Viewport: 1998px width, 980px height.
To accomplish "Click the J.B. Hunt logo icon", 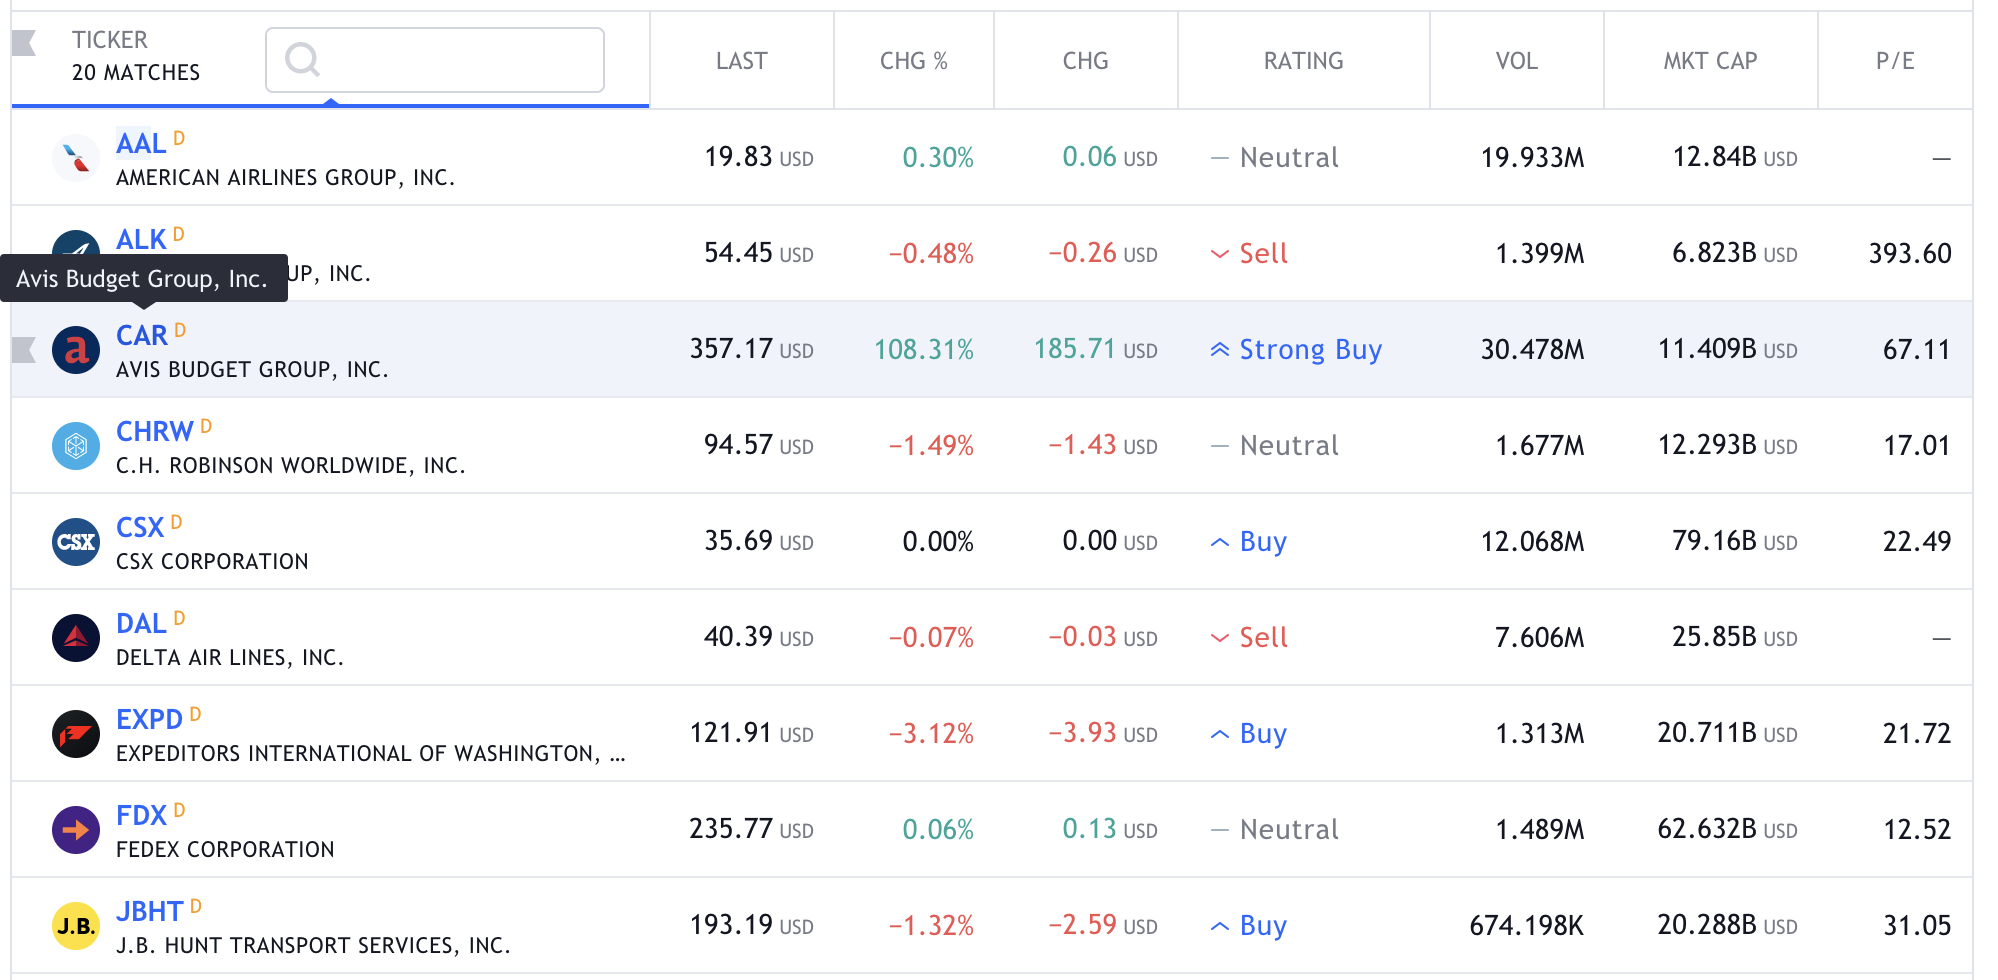I will pos(75,926).
